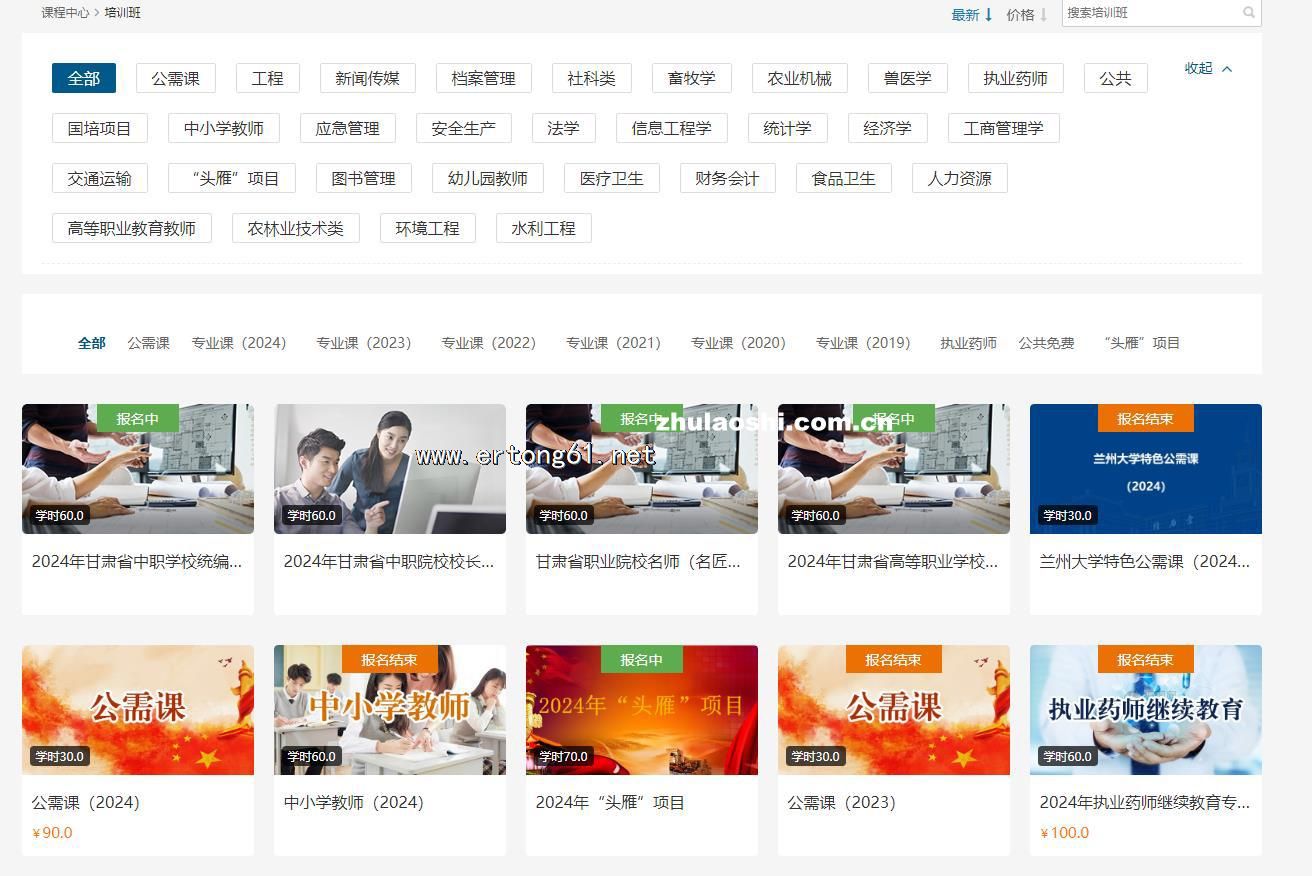Select the 水利工程 category
Screen dimensions: 1312x876
(x=543, y=228)
